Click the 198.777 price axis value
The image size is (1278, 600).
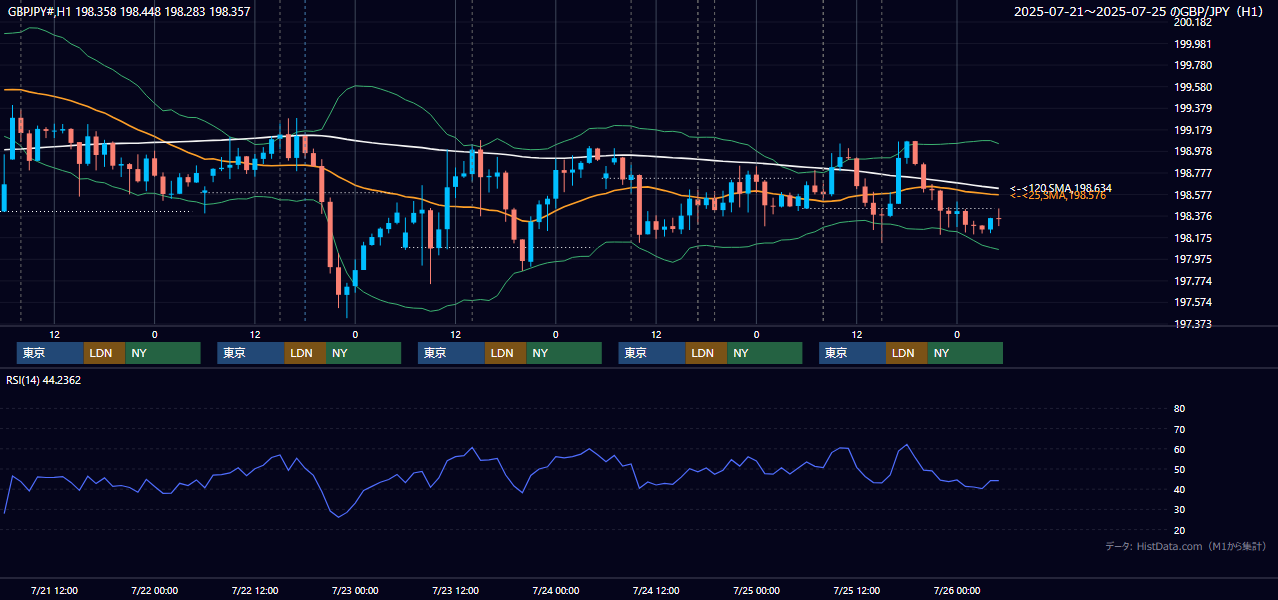coord(1192,173)
